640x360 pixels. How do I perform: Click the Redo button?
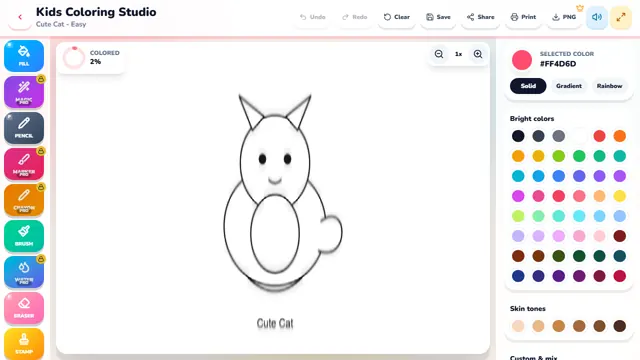[x=355, y=17]
